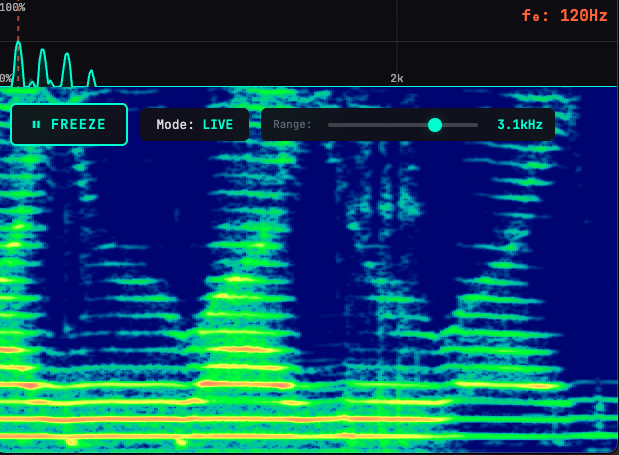Click the LIVE mode value text
Screen dimensions: 619x455
(218, 125)
